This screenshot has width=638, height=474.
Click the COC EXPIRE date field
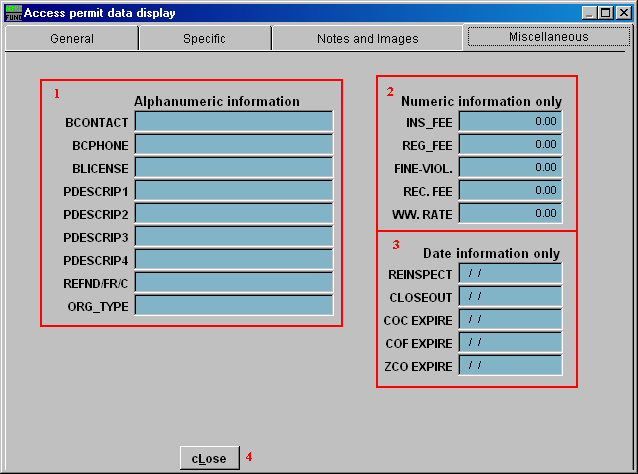tap(510, 319)
